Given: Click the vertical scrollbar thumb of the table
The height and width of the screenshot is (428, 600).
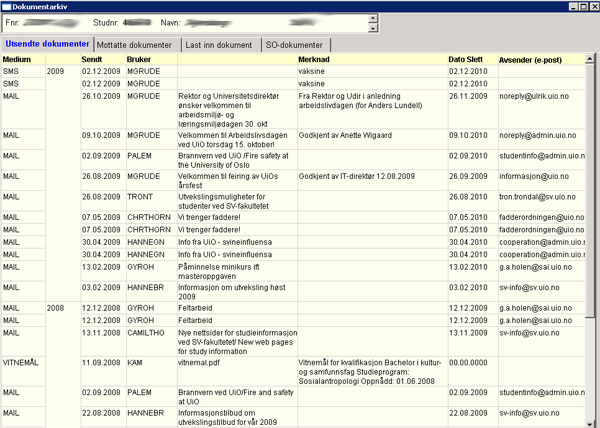Looking at the screenshot, I should [590, 190].
